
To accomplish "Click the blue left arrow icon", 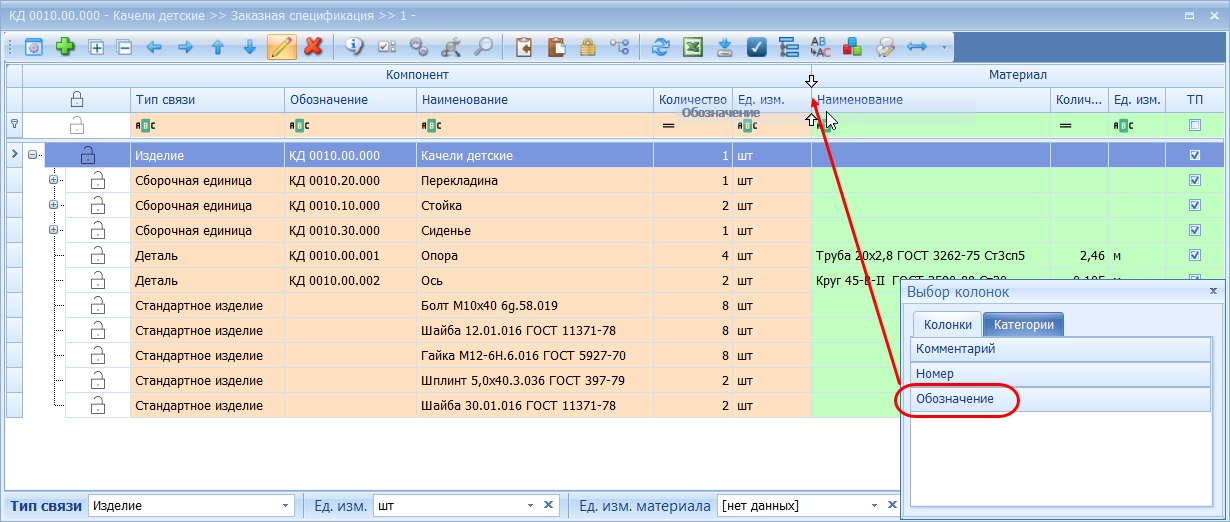I will [154, 46].
